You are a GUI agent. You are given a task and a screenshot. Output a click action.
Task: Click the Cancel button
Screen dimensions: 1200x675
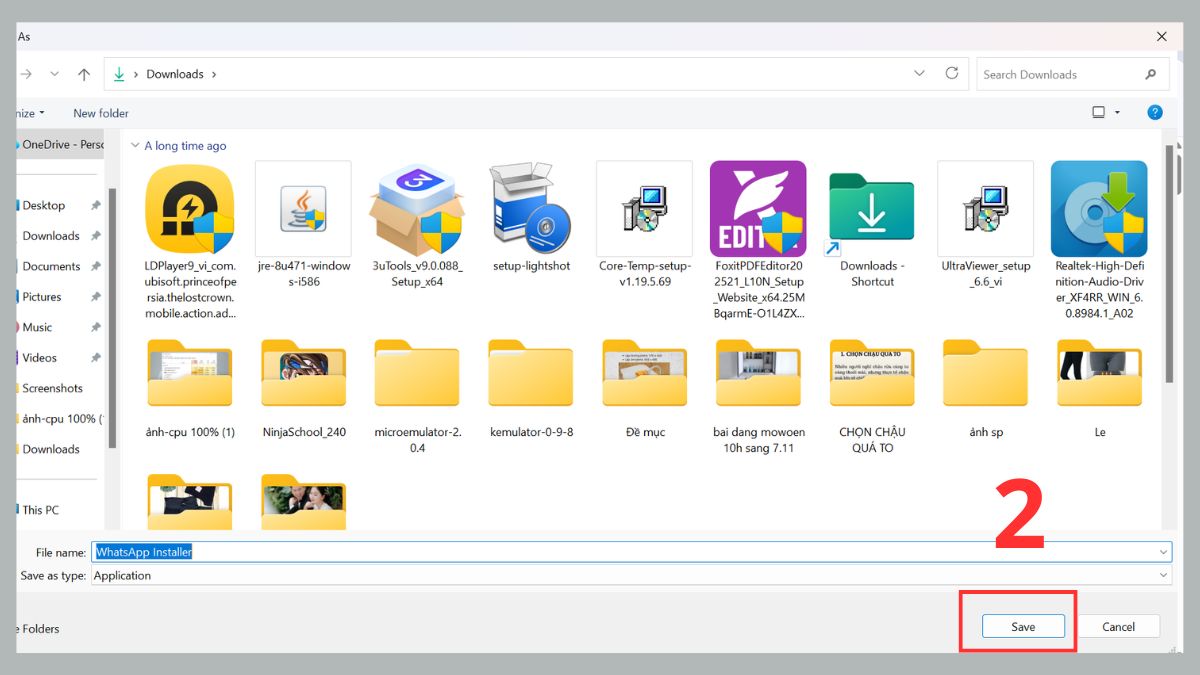tap(1118, 627)
